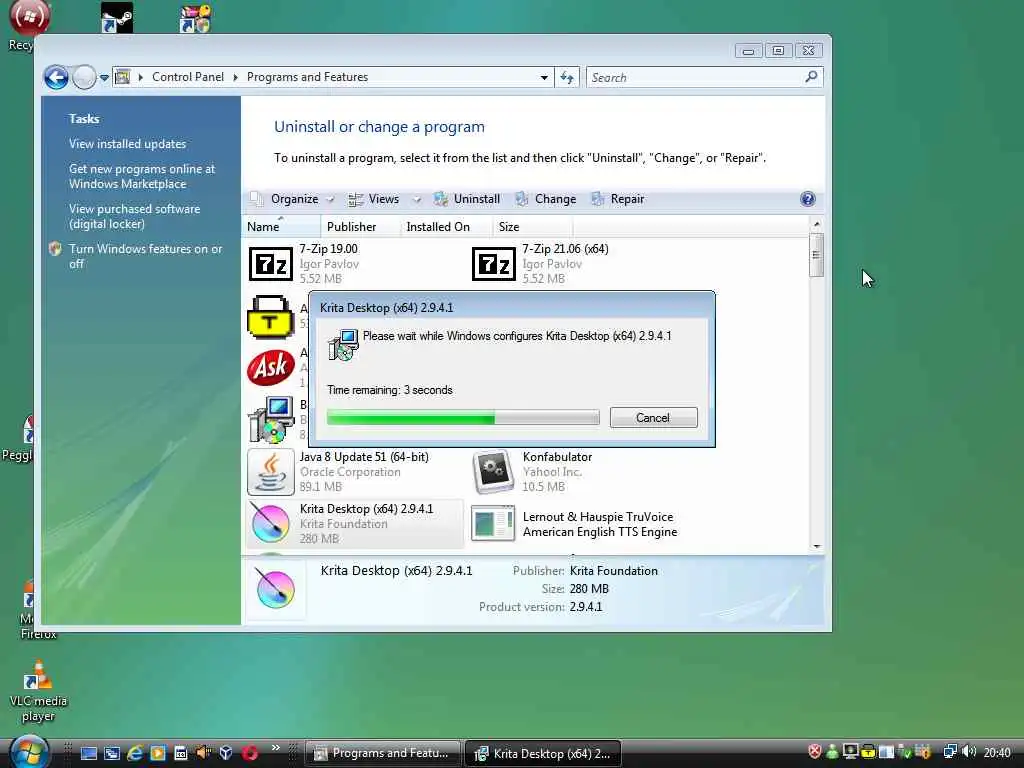This screenshot has height=768, width=1024.
Task: Open Get new programs online at Windows Marketplace
Action: (142, 176)
